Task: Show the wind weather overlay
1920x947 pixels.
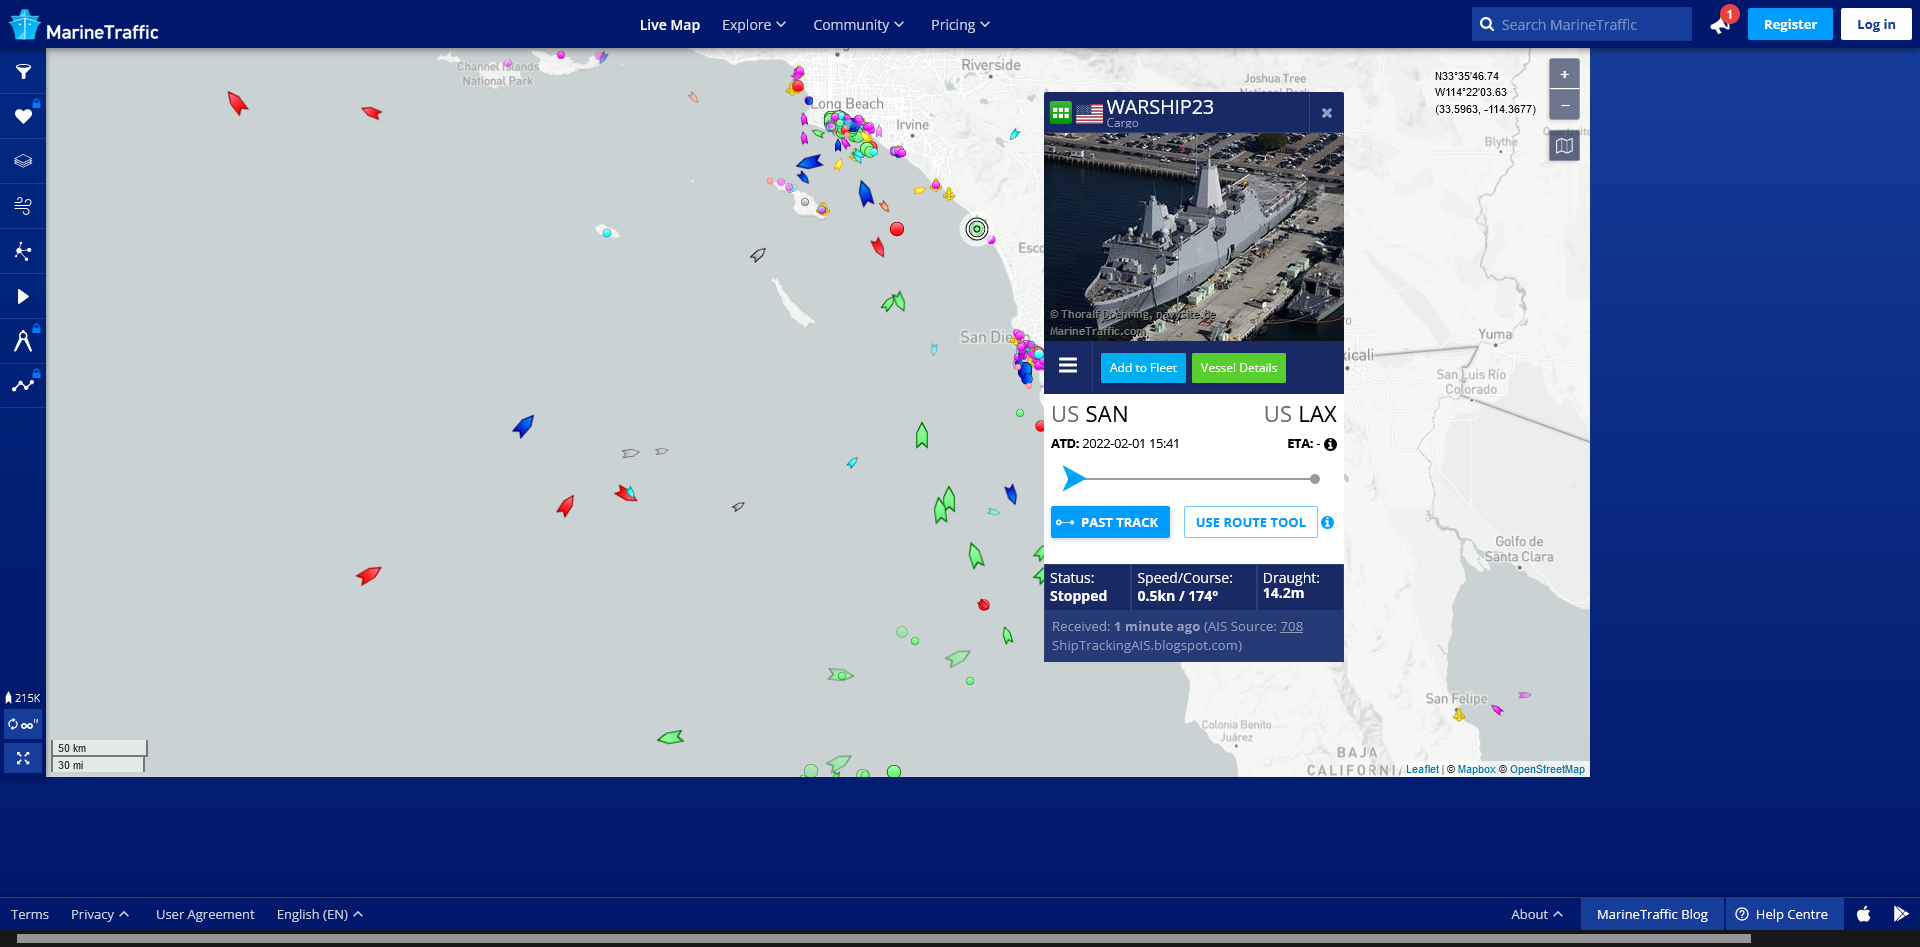Action: click(23, 206)
